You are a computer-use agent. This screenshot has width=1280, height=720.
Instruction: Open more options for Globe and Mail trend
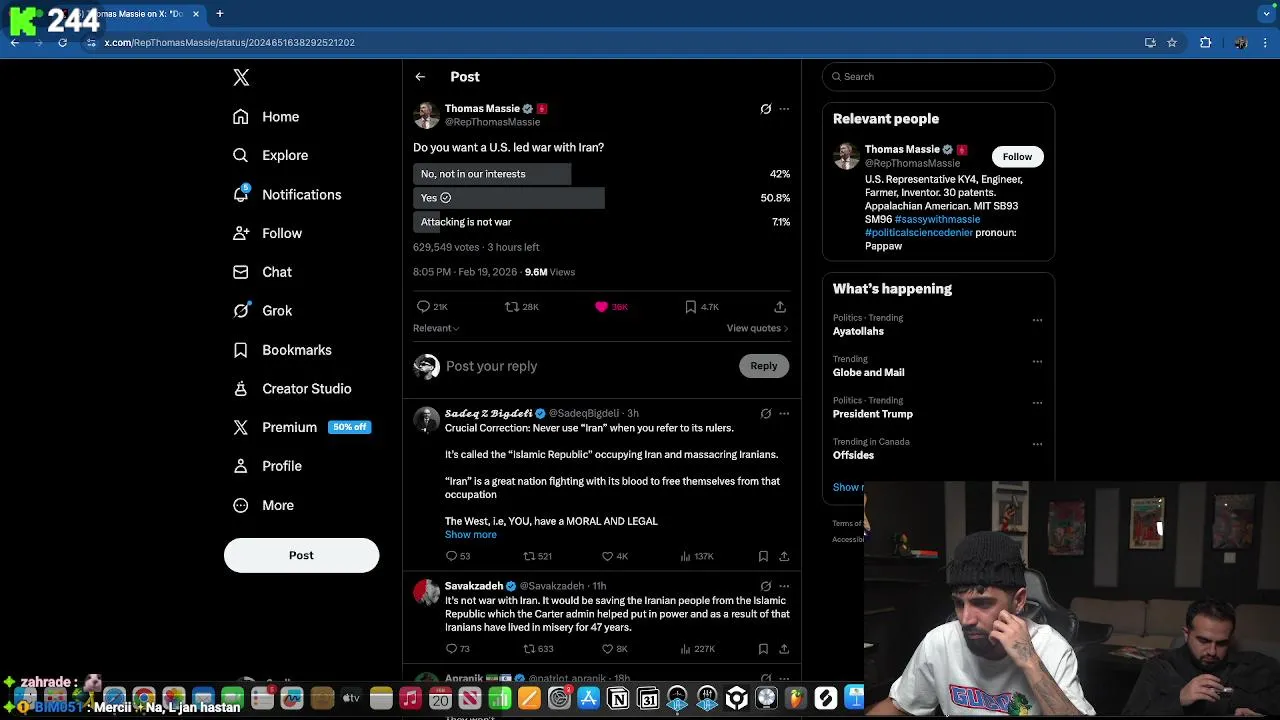click(x=1037, y=362)
